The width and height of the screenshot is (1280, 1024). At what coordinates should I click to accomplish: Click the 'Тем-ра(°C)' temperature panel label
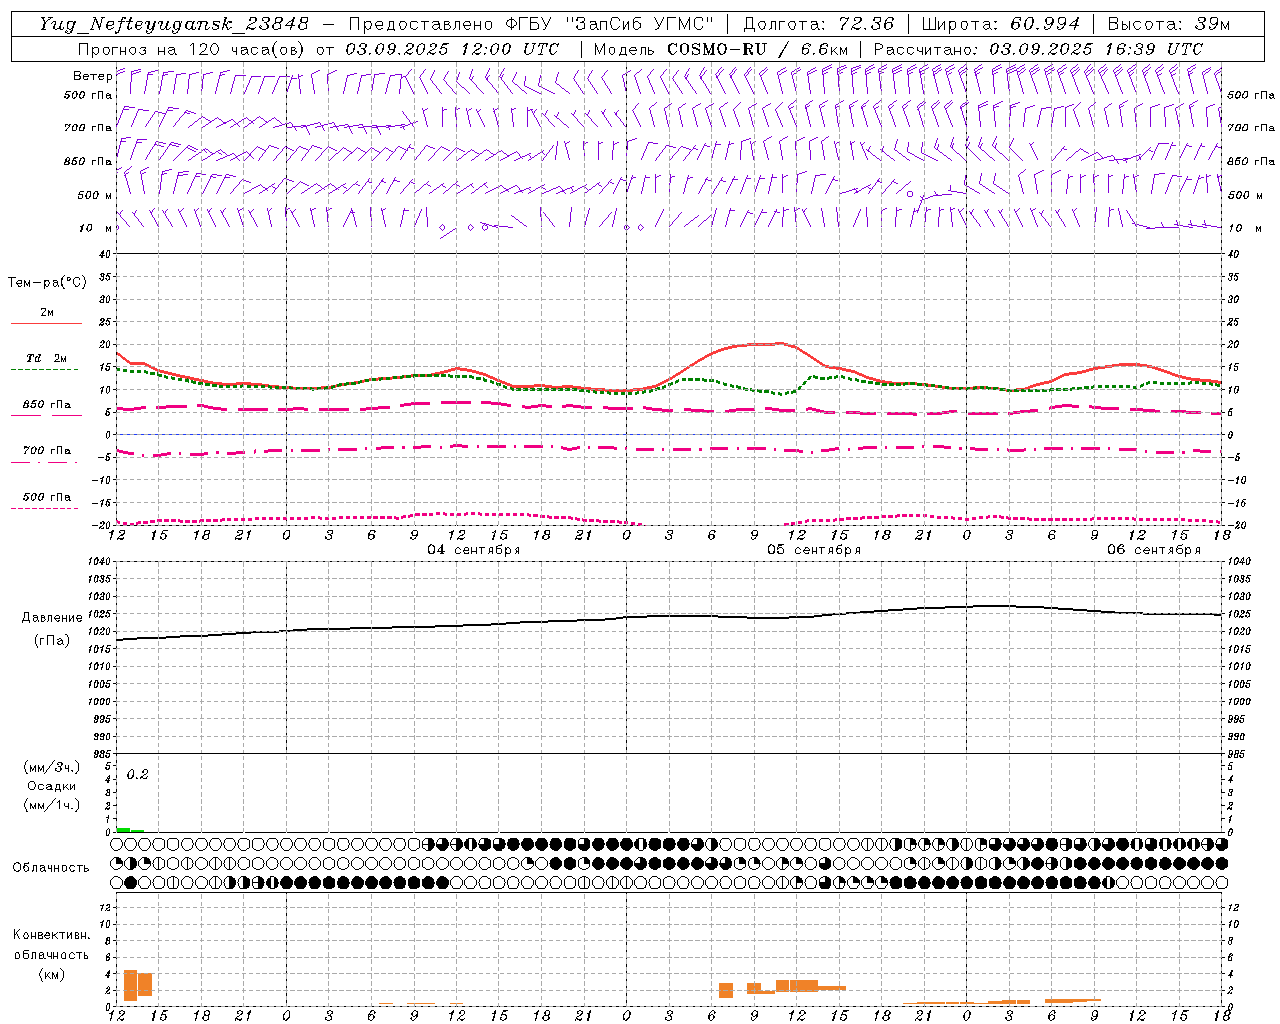click(x=47, y=283)
